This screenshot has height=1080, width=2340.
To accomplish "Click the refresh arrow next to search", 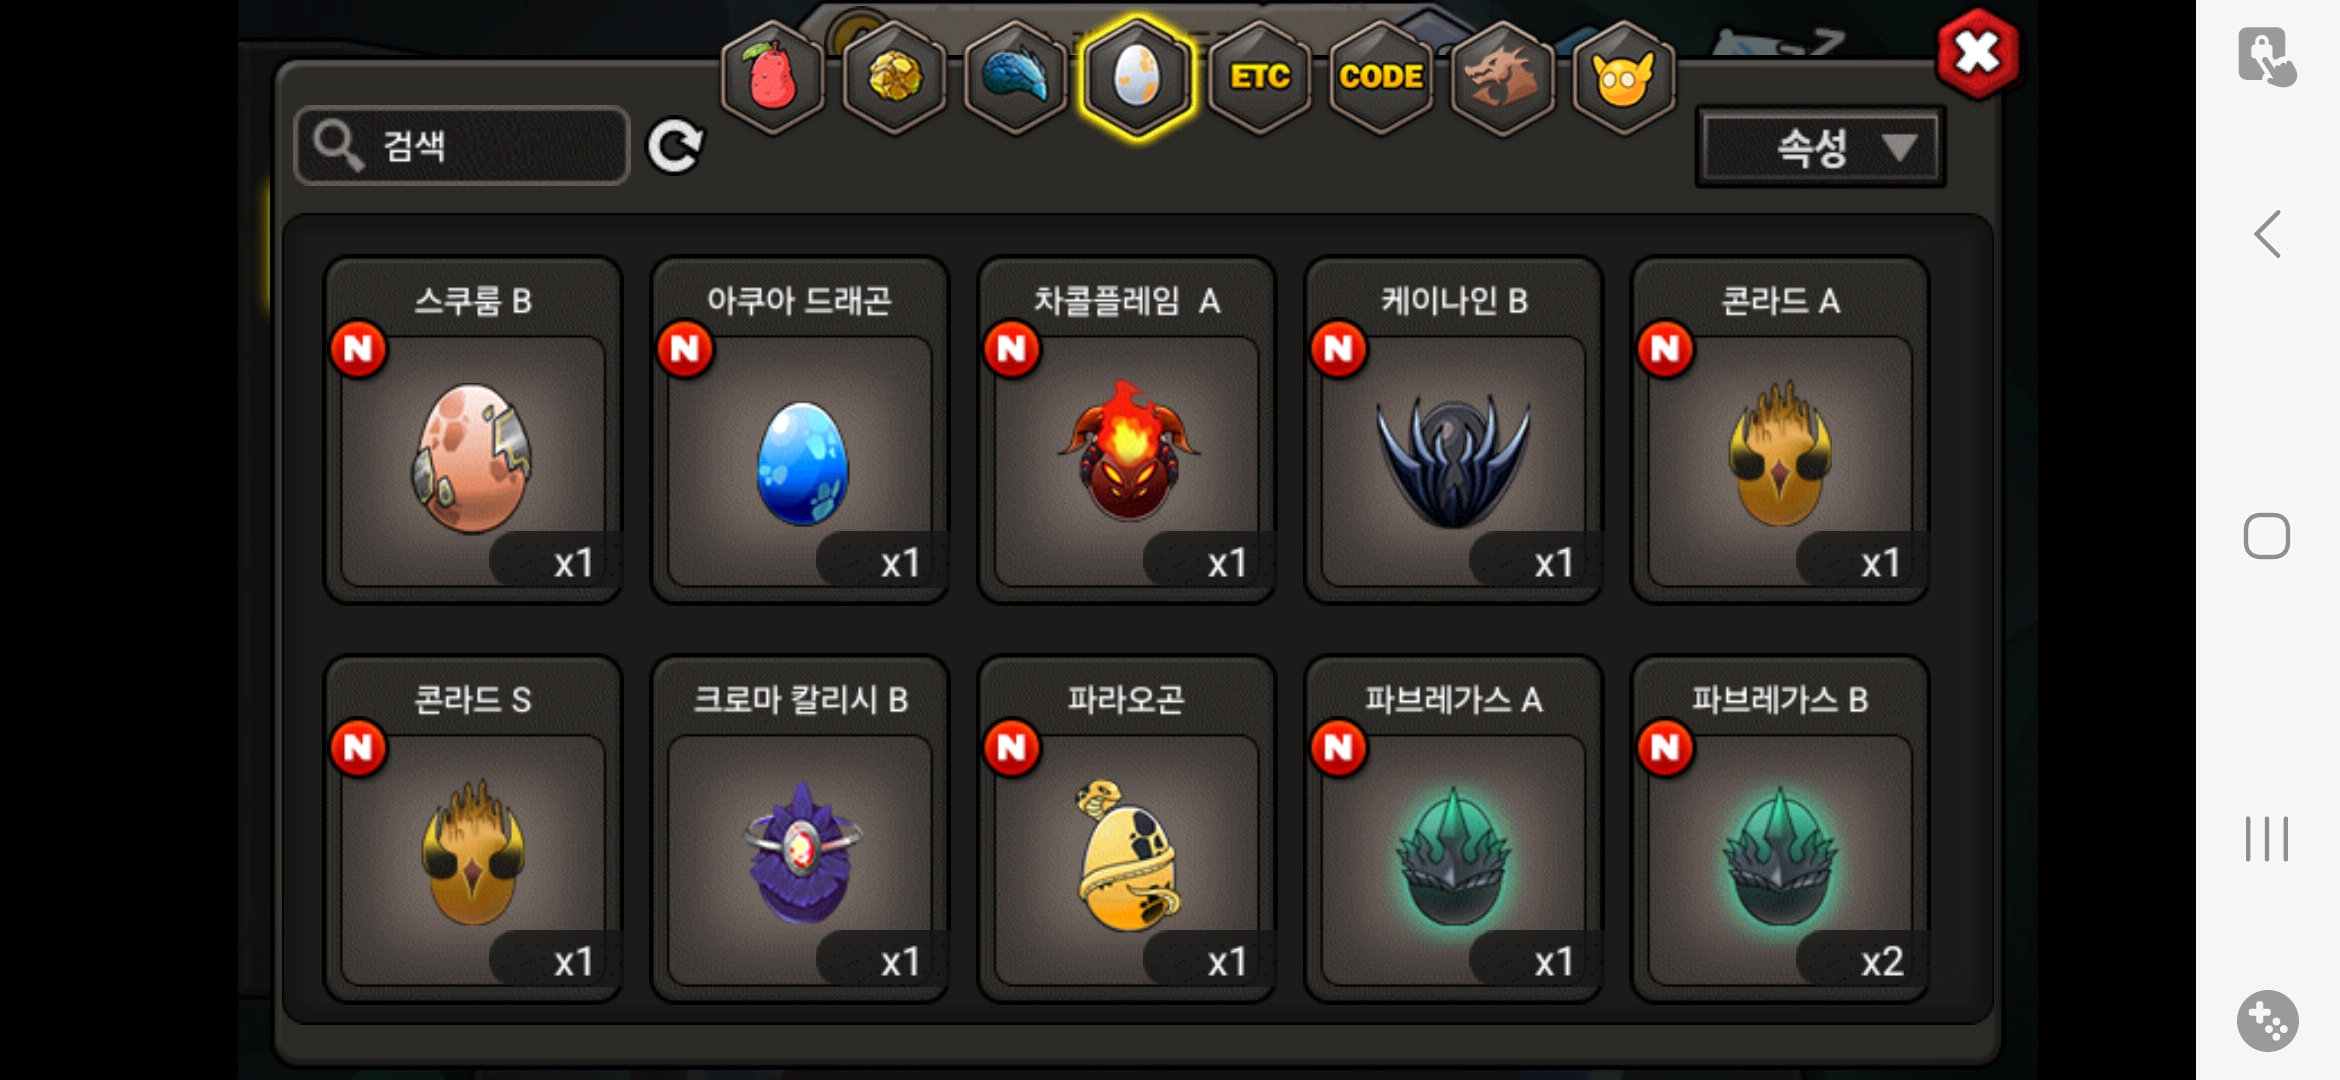I will 676,147.
